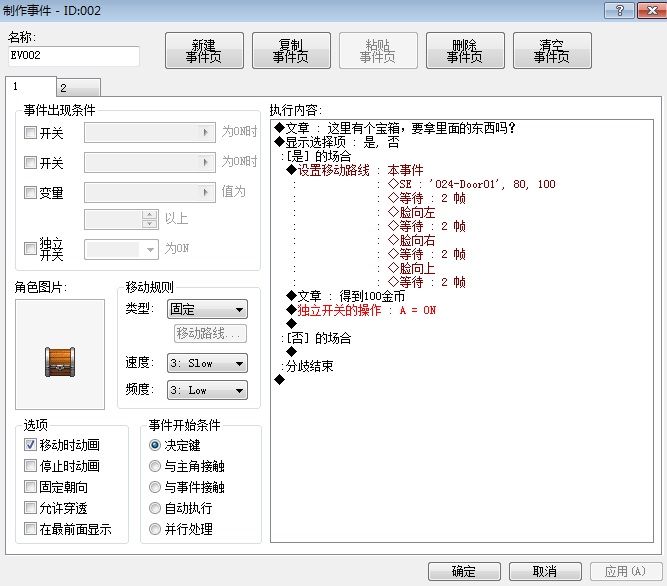Open the first 开关 selector field
The image size is (667, 586).
click(150, 132)
